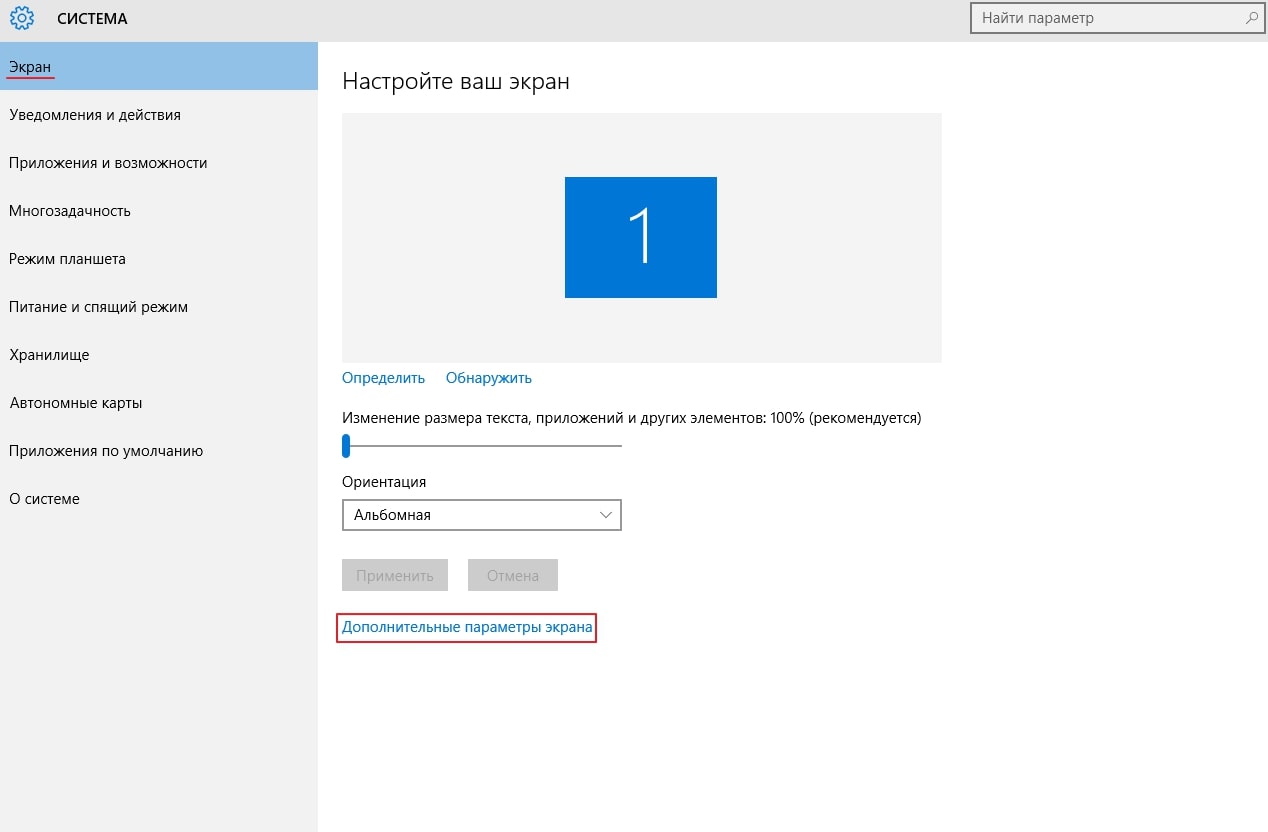This screenshot has width=1268, height=832.
Task: Open Питание и спящий режим
Action: tap(98, 307)
